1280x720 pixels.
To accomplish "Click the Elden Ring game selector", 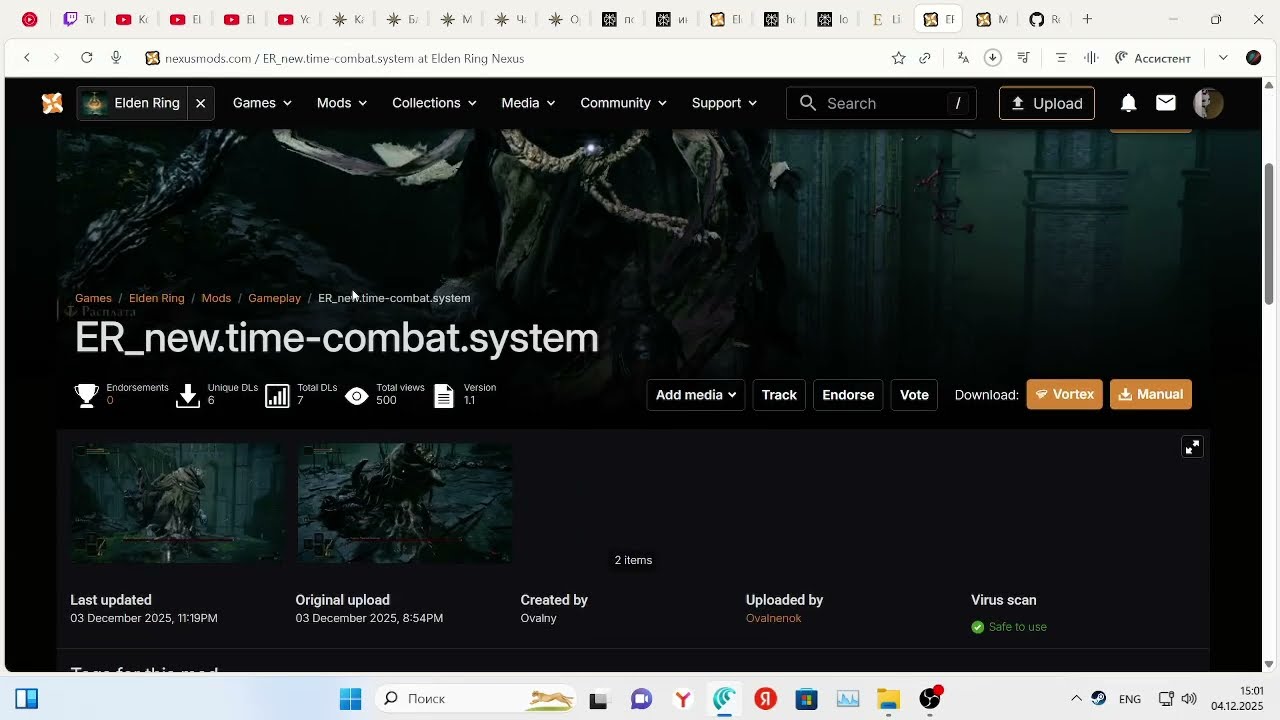I will tap(132, 103).
